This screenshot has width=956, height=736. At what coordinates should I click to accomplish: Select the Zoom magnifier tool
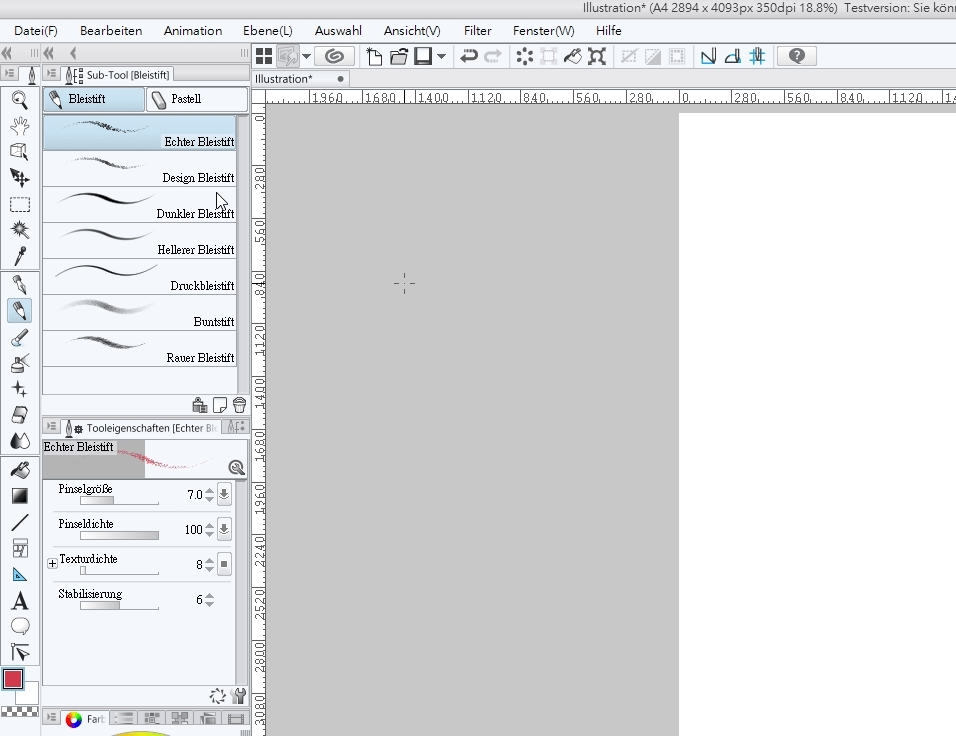(x=19, y=99)
